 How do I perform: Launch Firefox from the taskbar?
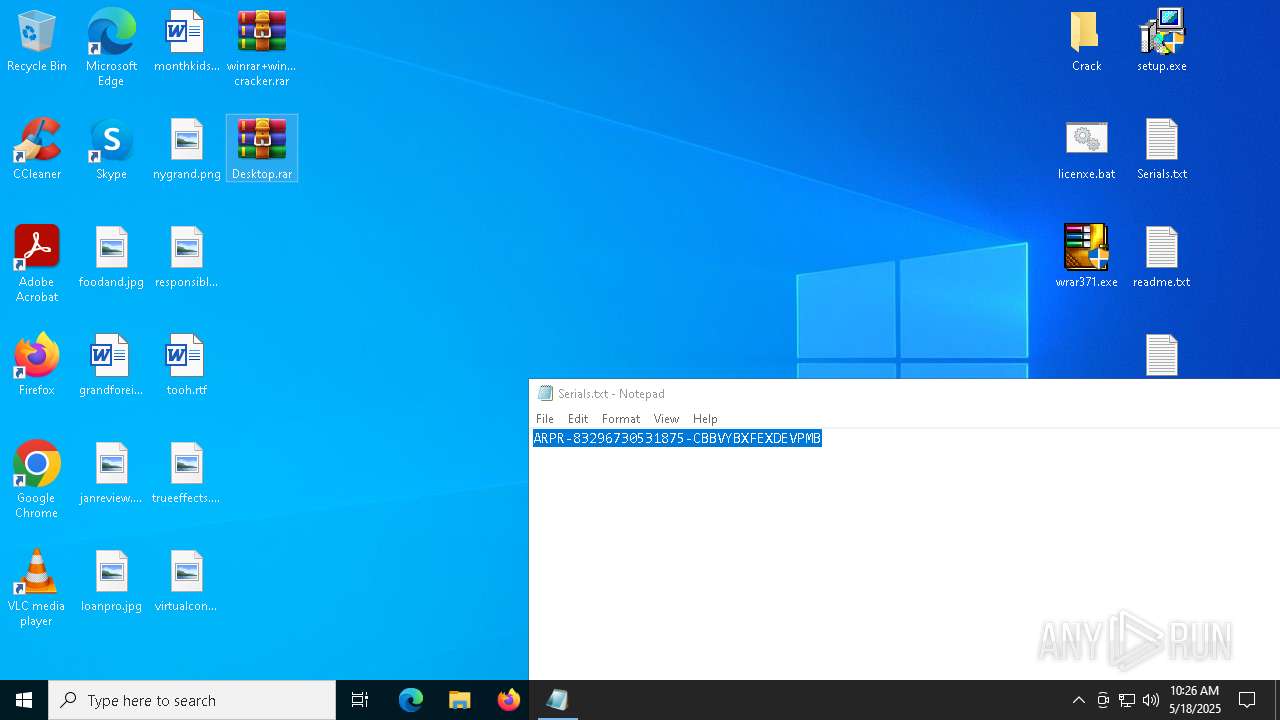click(509, 700)
